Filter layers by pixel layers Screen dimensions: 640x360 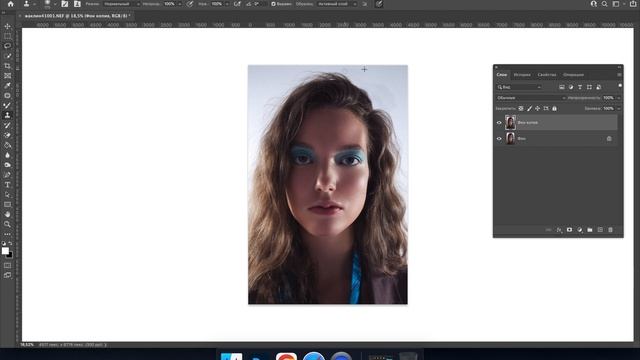(x=562, y=87)
